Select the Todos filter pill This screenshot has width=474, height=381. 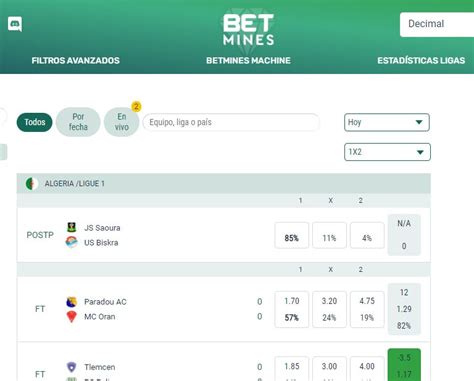pos(35,122)
